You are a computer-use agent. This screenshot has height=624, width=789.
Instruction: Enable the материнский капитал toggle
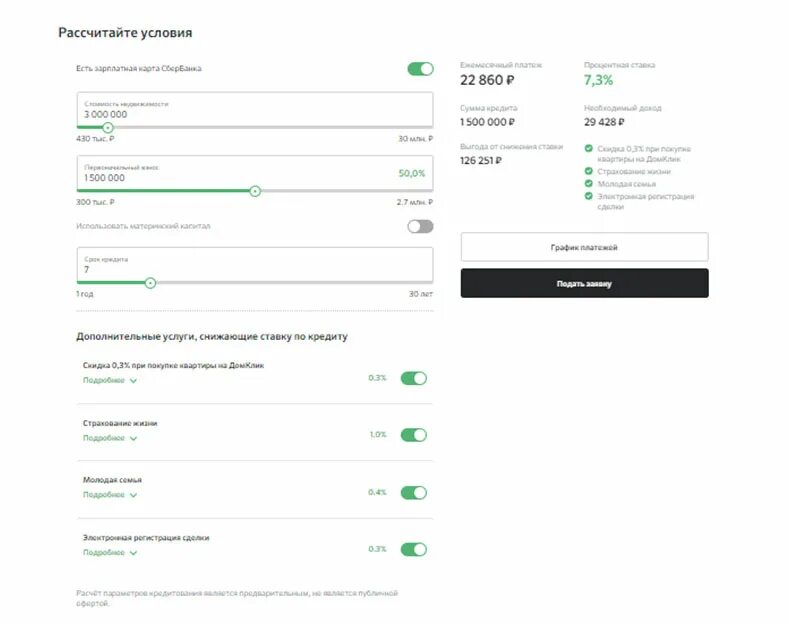(420, 226)
